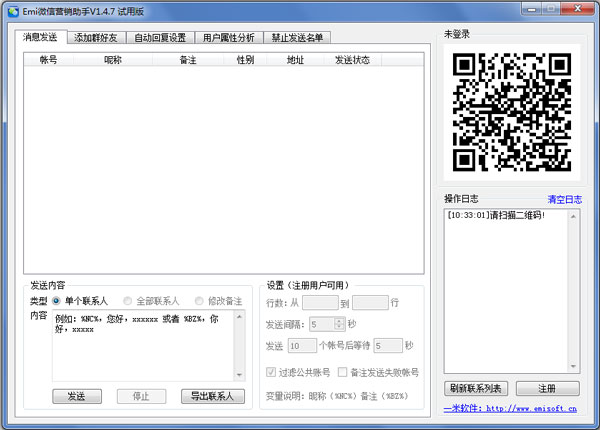This screenshot has height=430, width=600.
Task: Click scroll-up arrow of message content box
Action: pos(239,316)
